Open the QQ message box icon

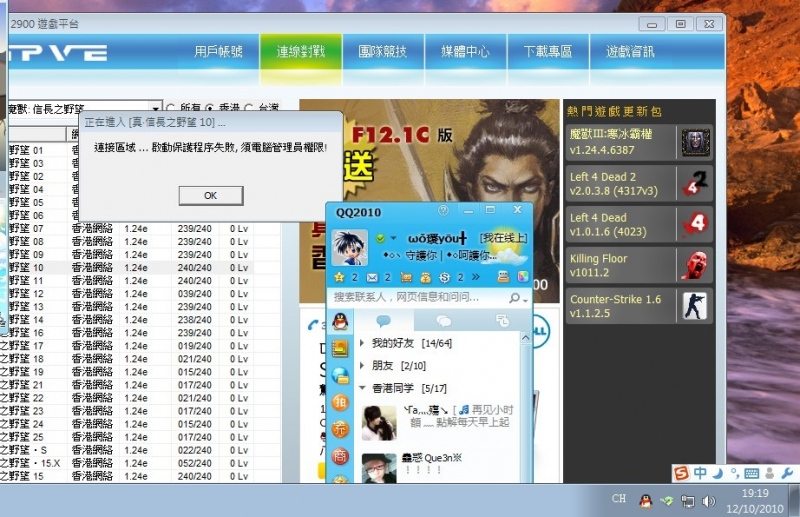(x=504, y=277)
